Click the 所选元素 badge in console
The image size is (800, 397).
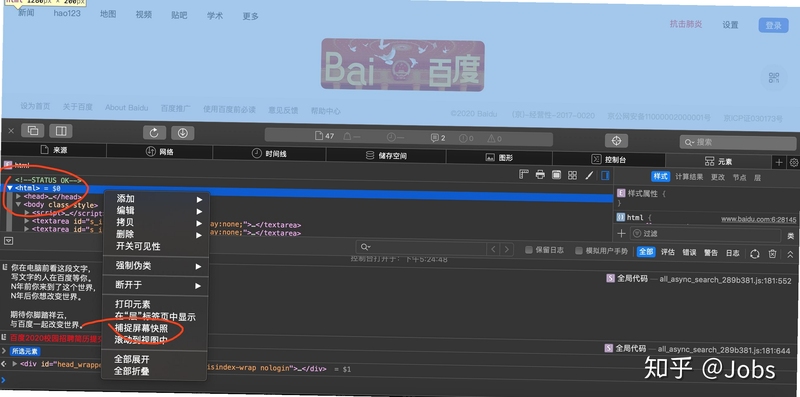(x=25, y=351)
